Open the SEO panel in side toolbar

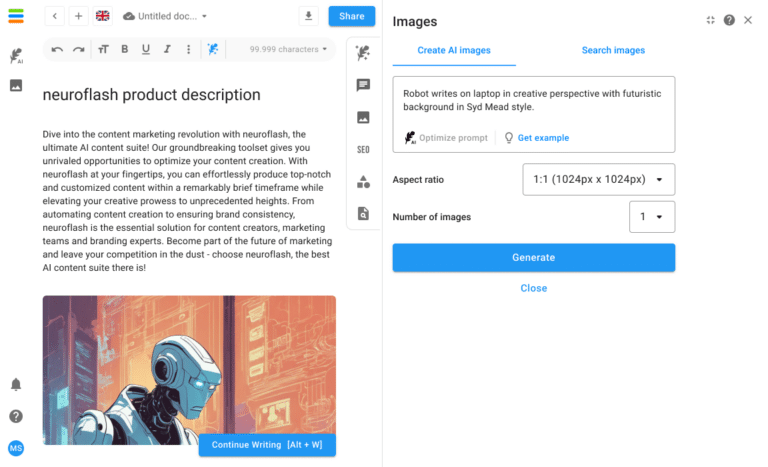point(363,149)
